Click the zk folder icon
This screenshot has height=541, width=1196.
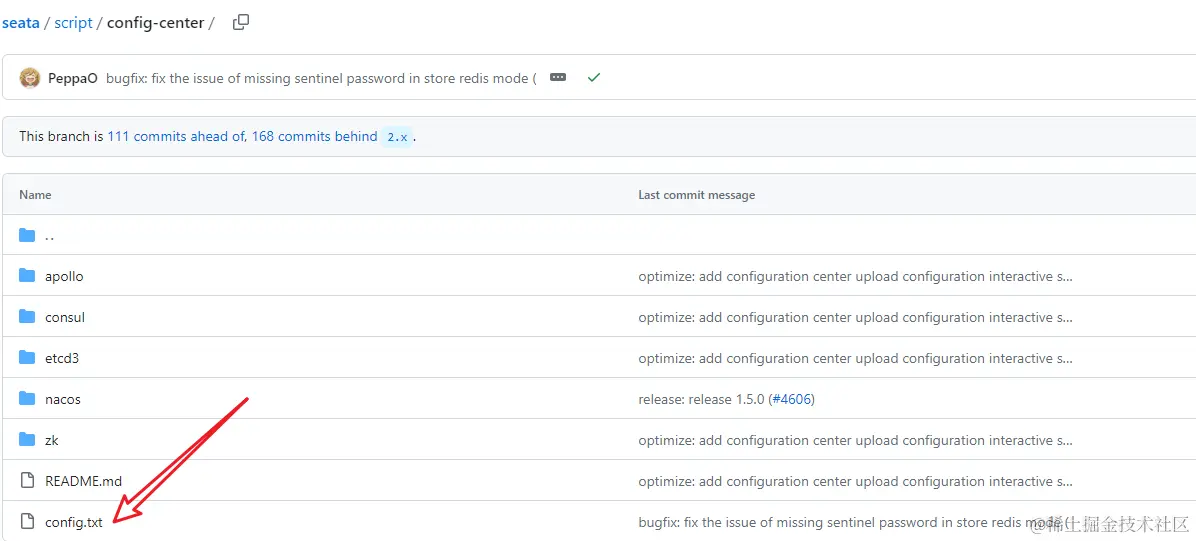[x=27, y=440]
